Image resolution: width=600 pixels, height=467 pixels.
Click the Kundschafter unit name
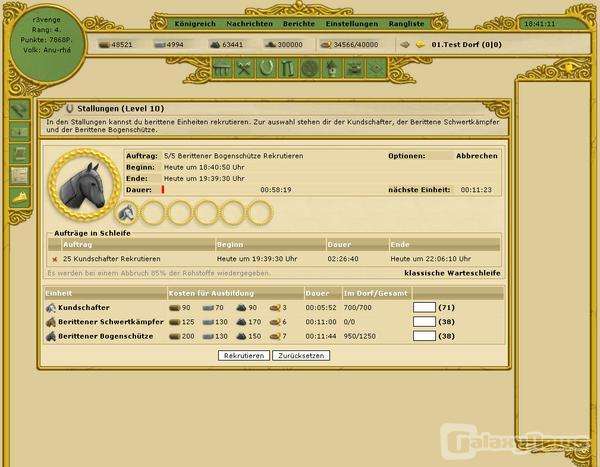(84, 308)
